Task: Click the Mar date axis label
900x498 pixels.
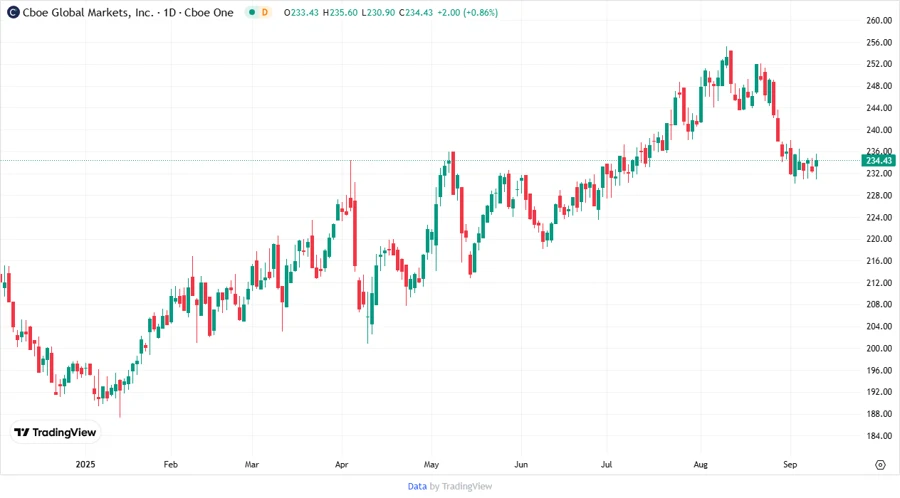Action: click(251, 464)
